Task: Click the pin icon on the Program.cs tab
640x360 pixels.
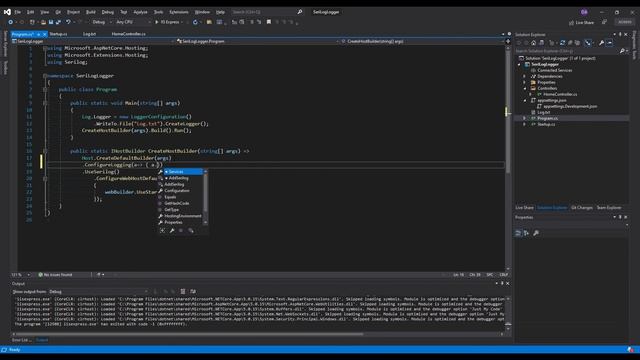Action: coord(39,34)
